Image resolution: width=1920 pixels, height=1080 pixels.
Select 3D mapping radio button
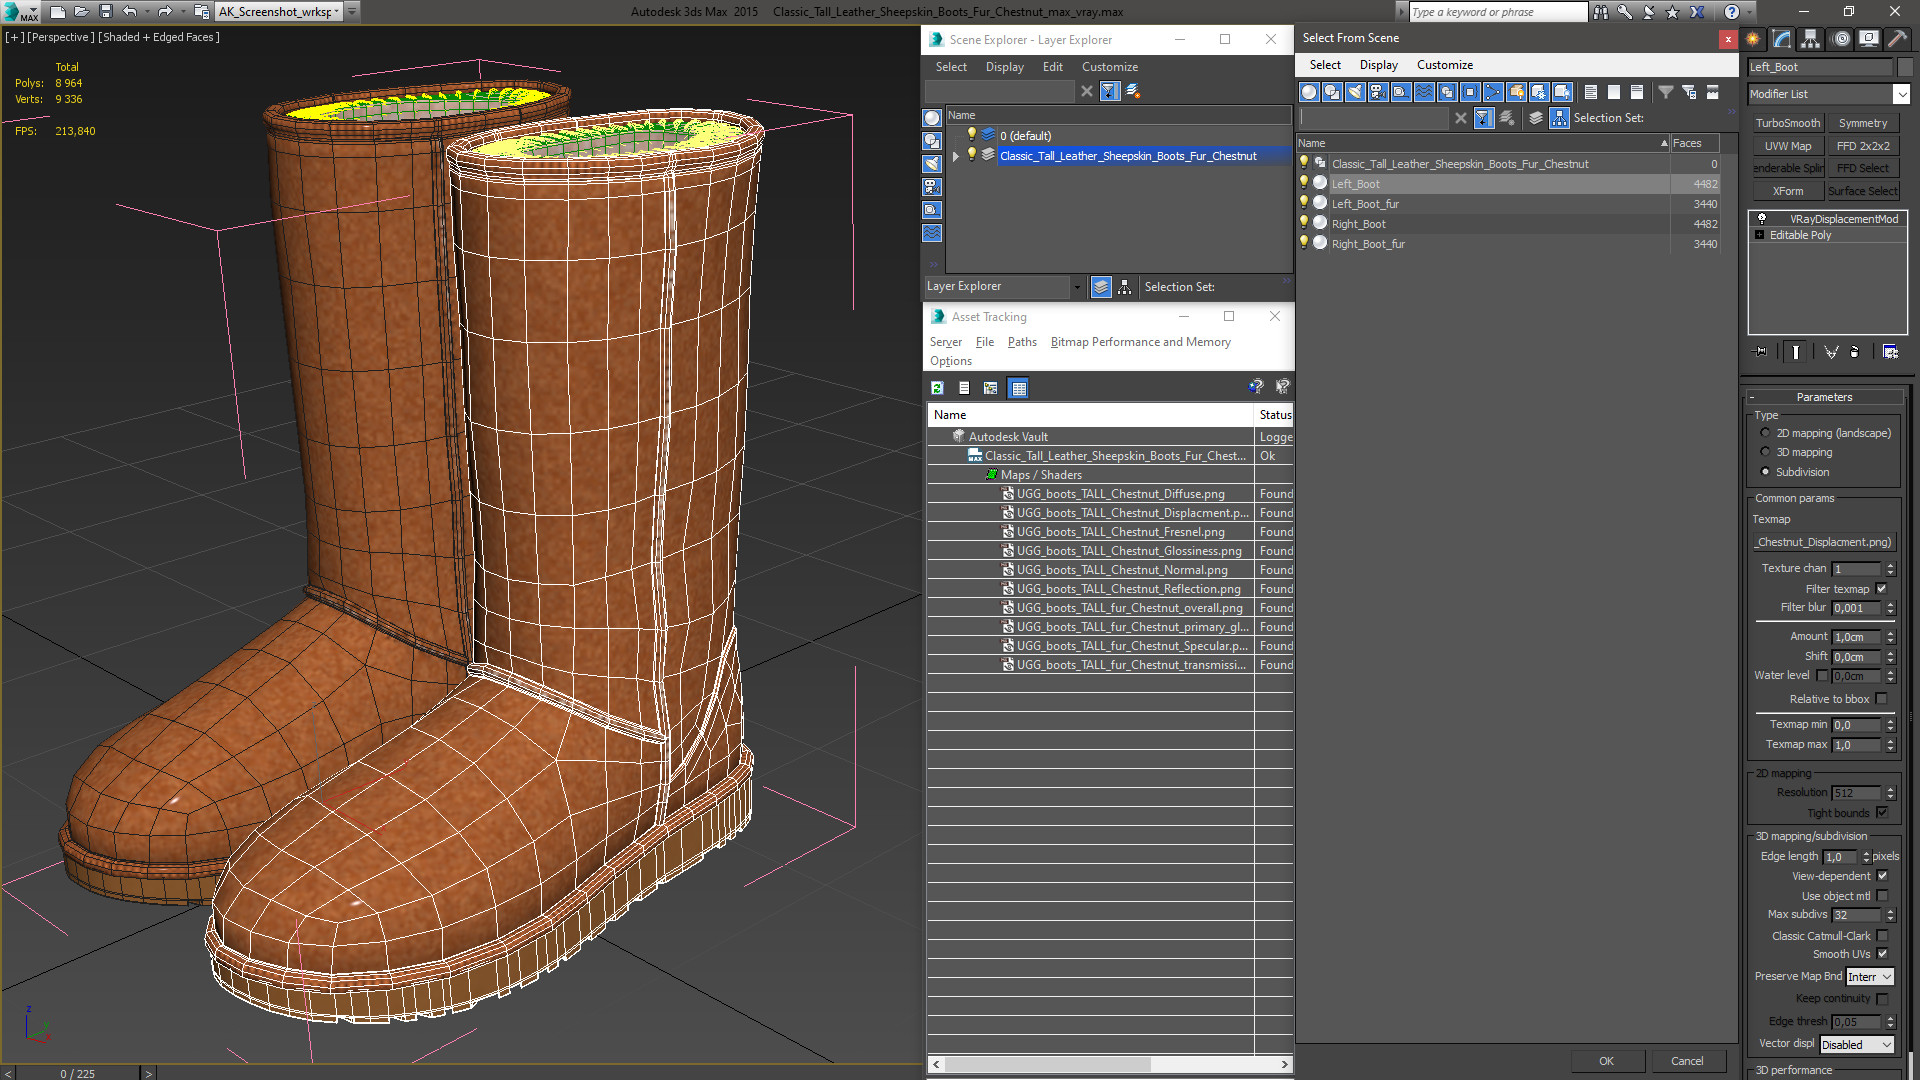[x=1765, y=452]
